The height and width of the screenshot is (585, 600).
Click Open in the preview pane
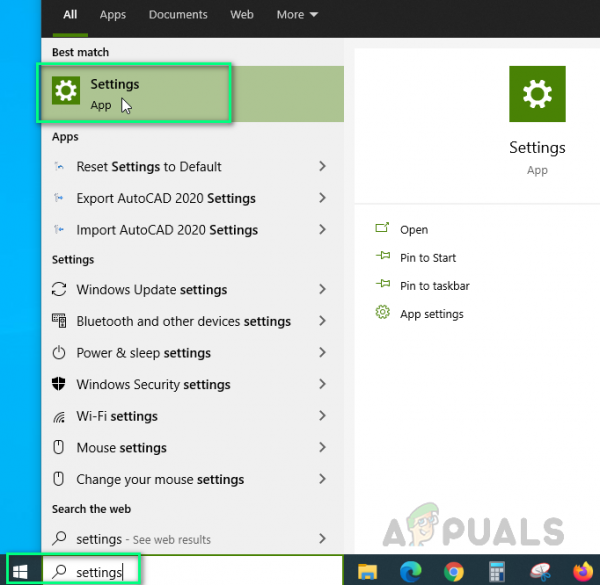(414, 230)
